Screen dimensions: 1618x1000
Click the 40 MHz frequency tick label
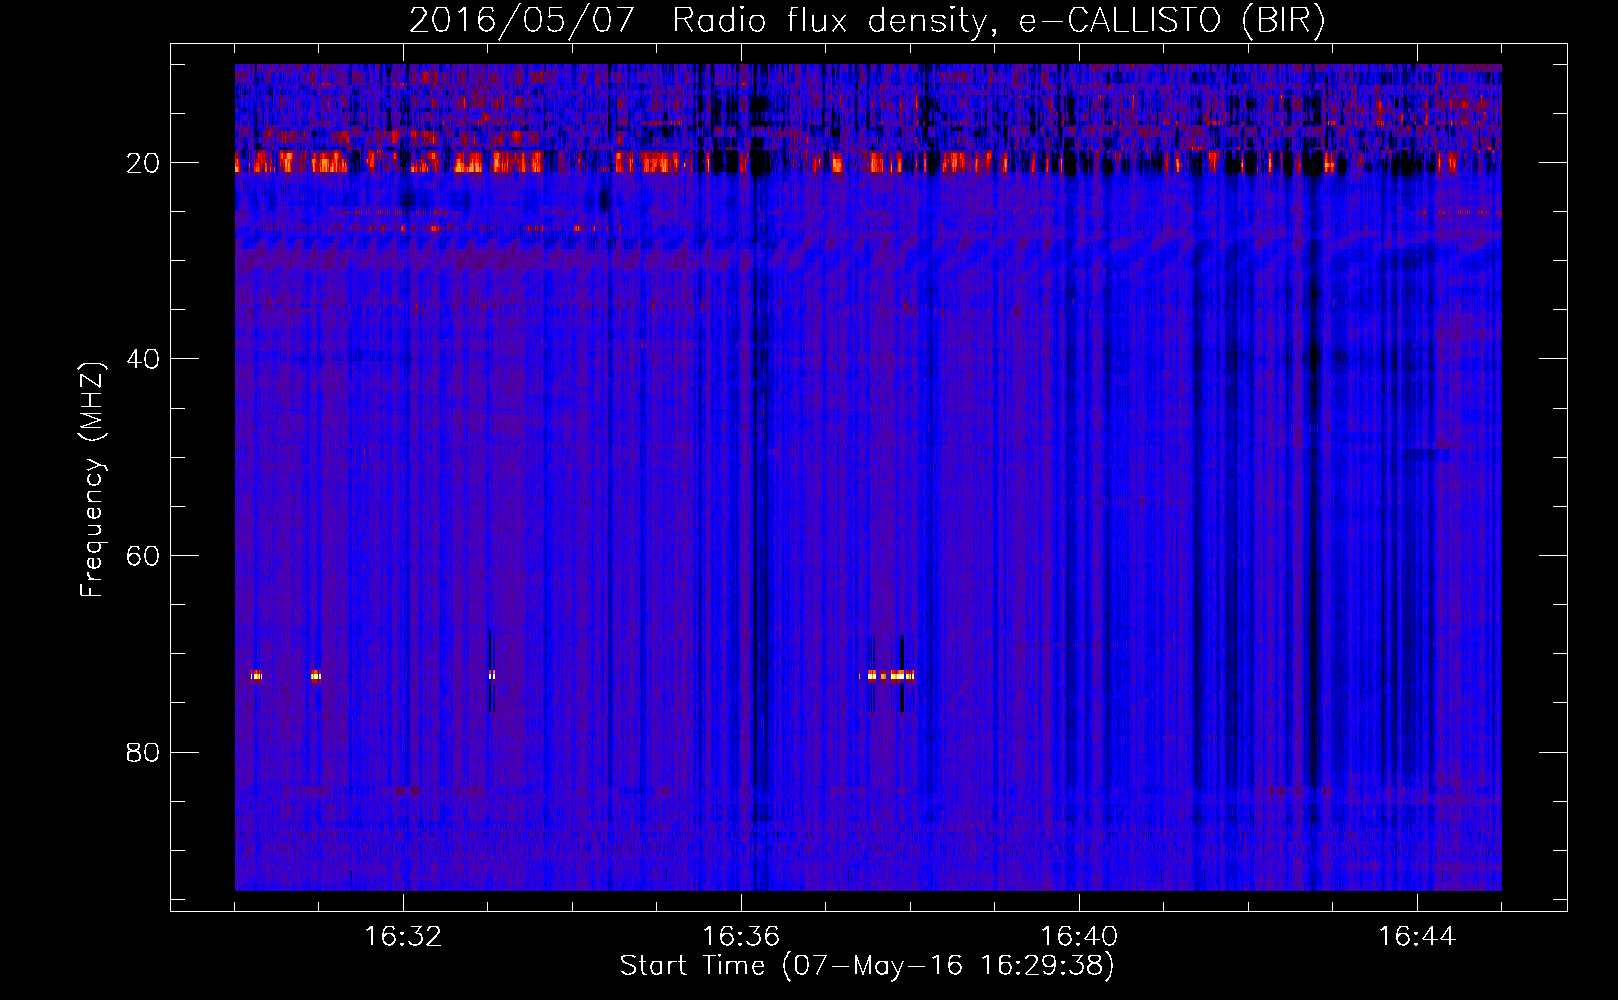144,359
